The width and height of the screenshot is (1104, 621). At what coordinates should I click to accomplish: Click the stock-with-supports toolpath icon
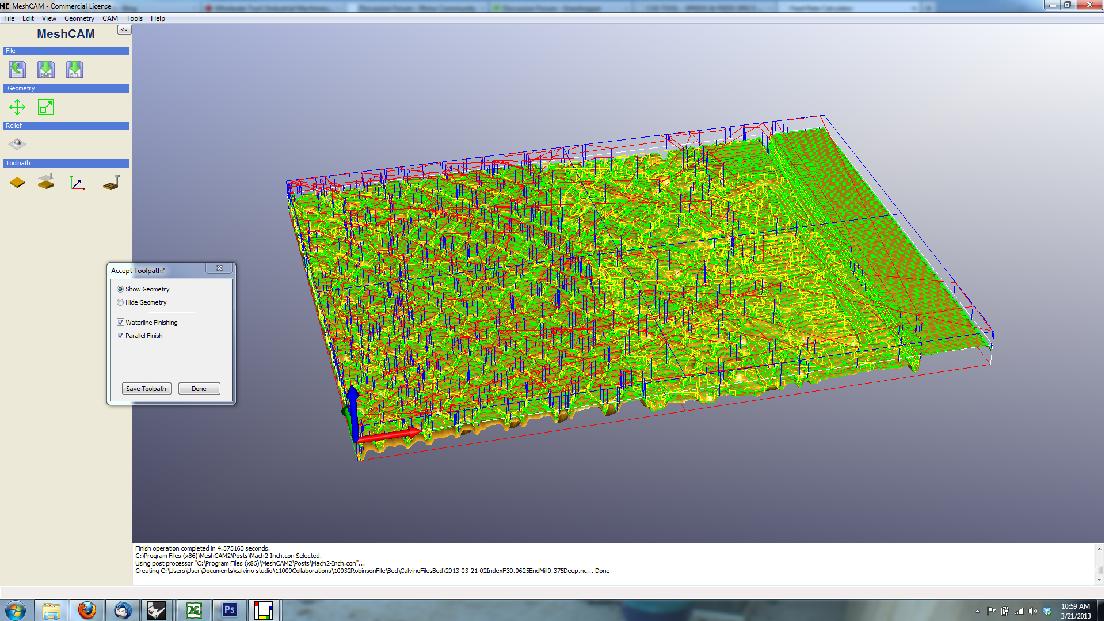(46, 182)
